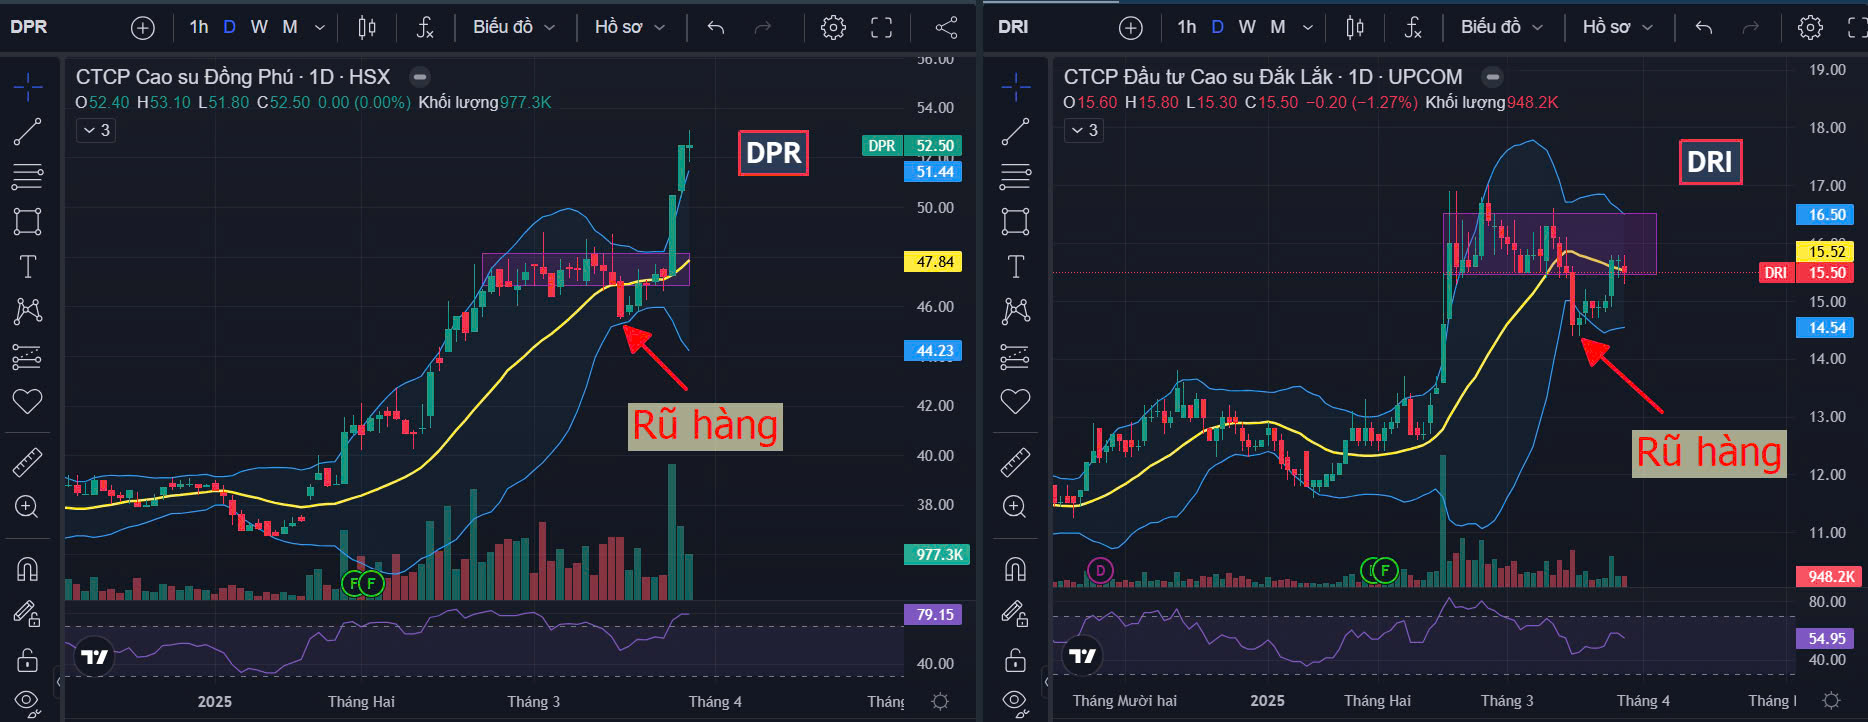Screen dimensions: 1868x722
Task: Select the 1h timeframe on DRI chart
Action: [1187, 28]
